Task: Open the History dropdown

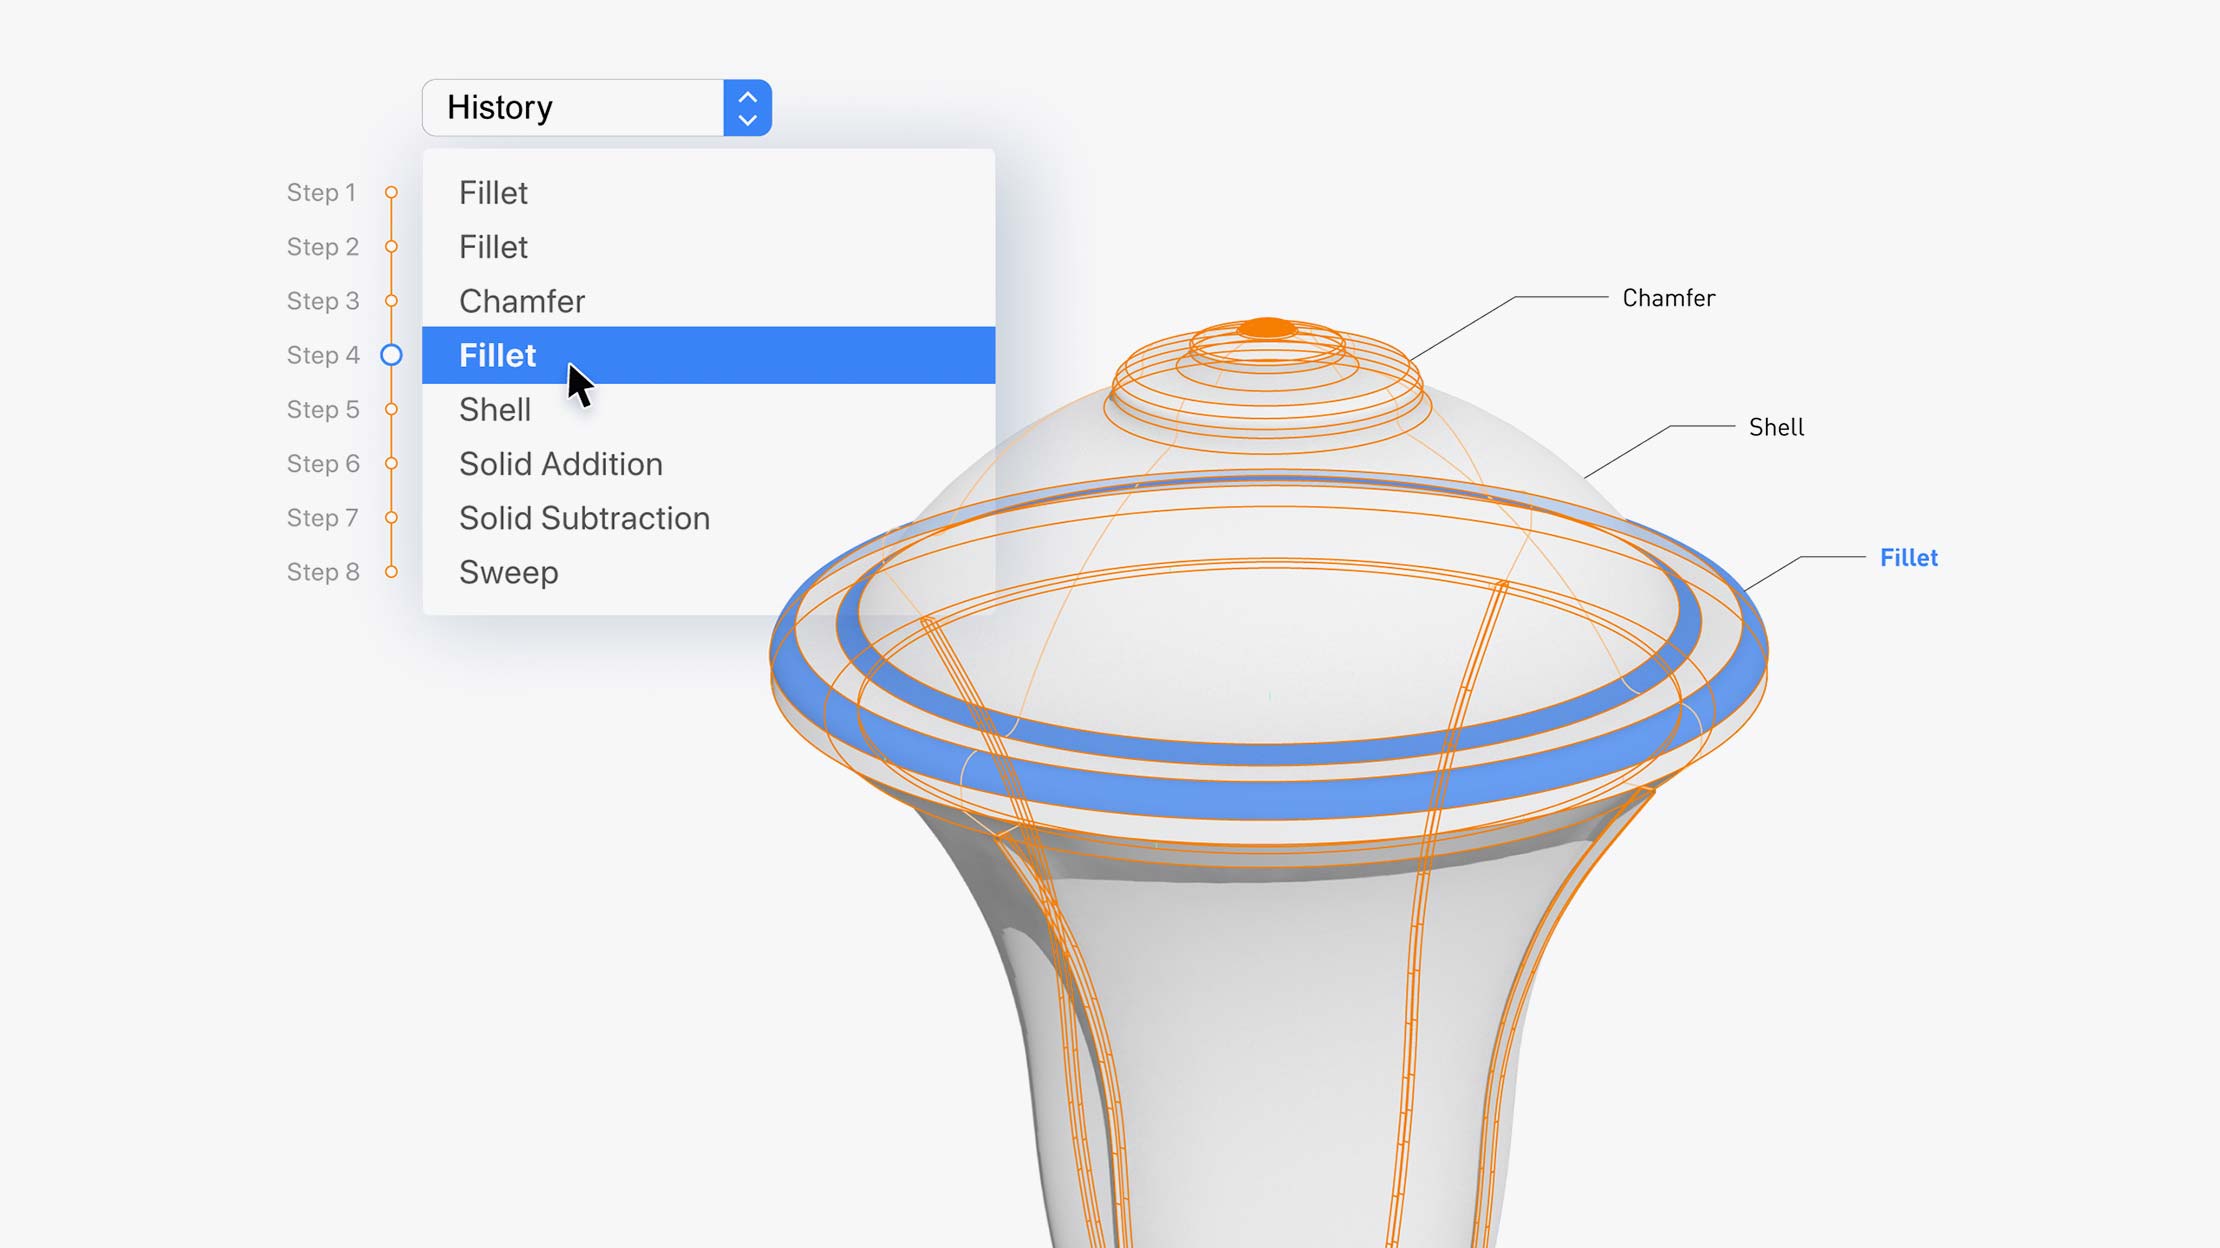Action: pyautogui.click(x=596, y=108)
